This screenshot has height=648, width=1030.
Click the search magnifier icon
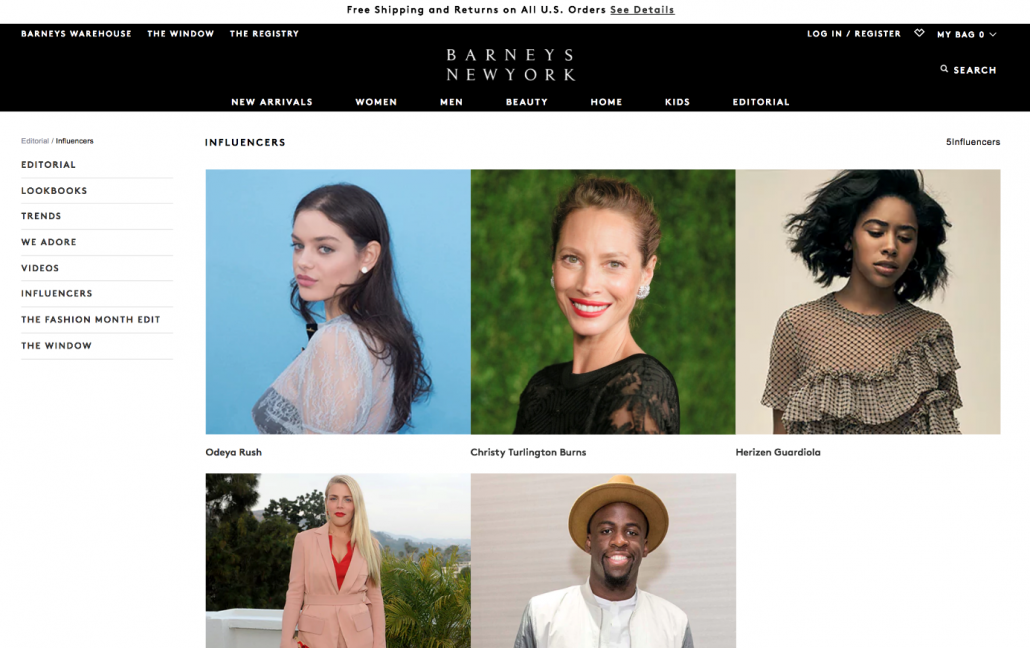944,69
